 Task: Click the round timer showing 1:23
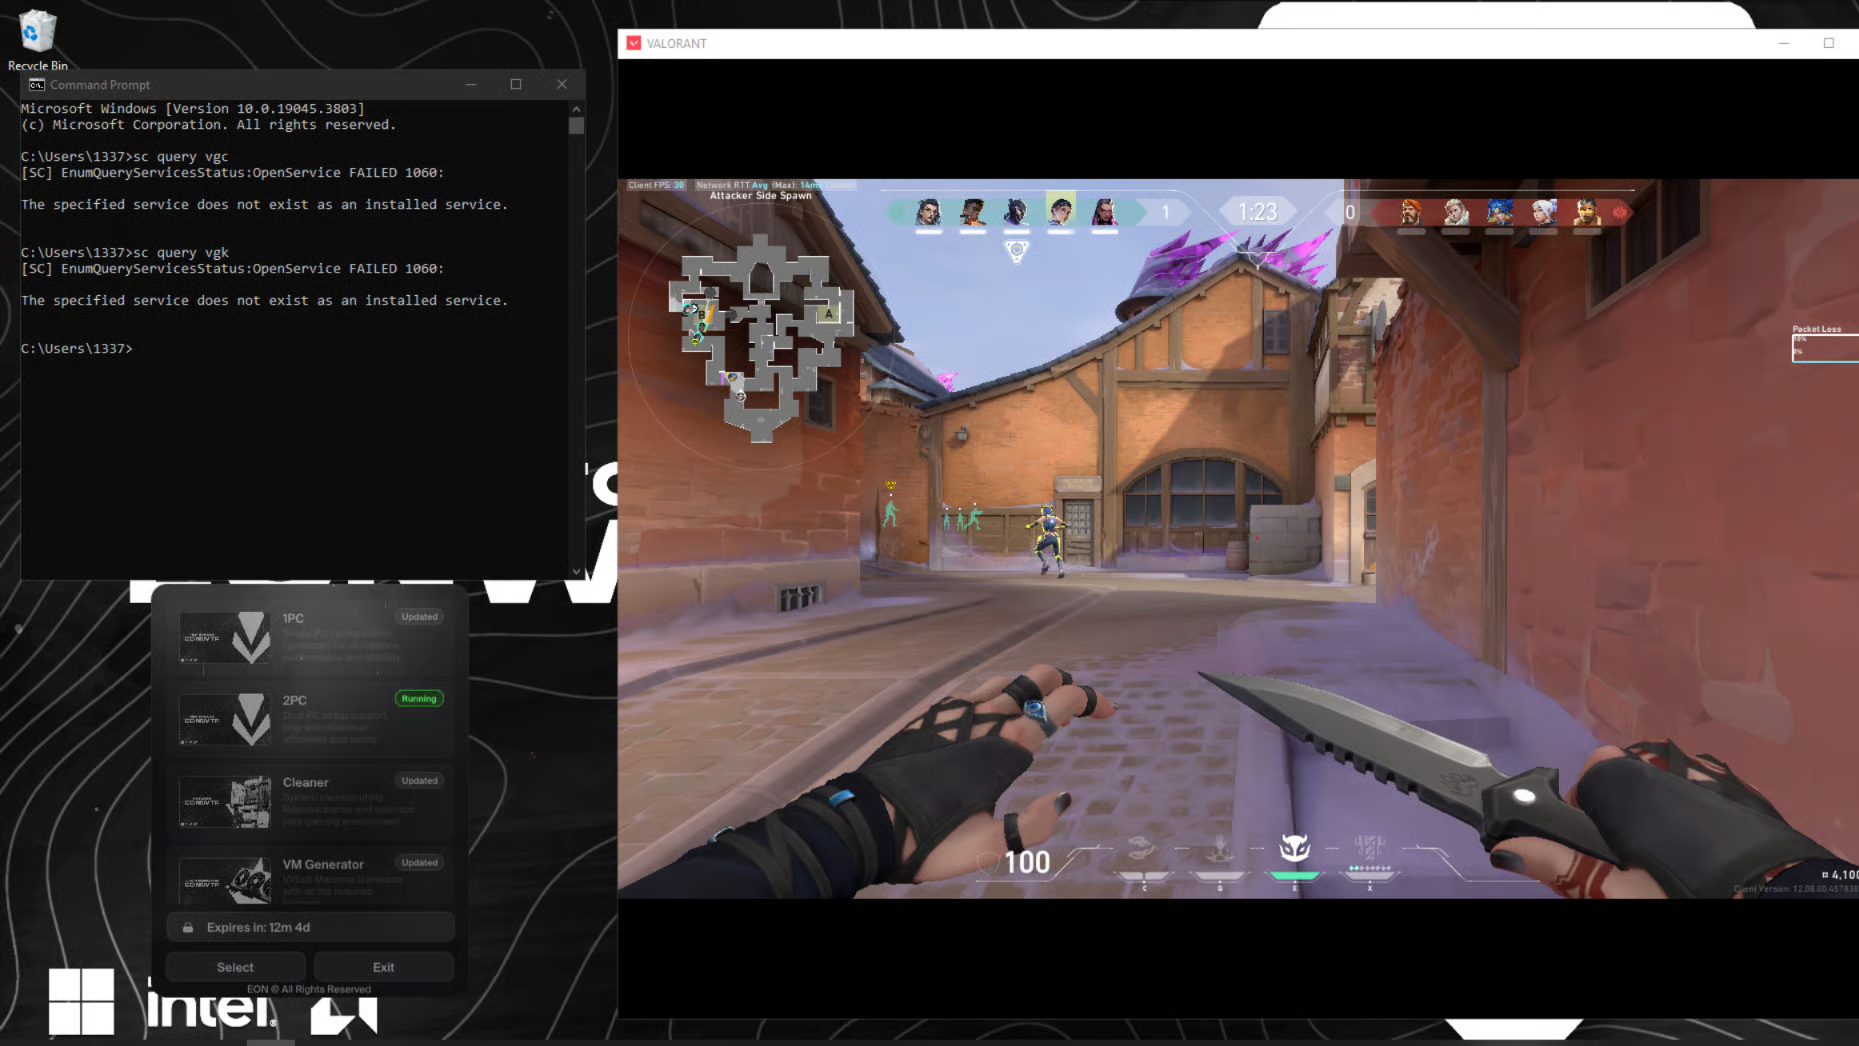(1257, 212)
